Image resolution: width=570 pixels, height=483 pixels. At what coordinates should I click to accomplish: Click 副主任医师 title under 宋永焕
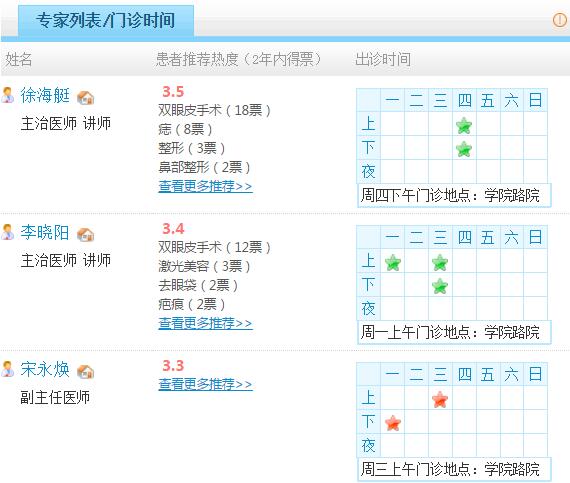click(55, 398)
